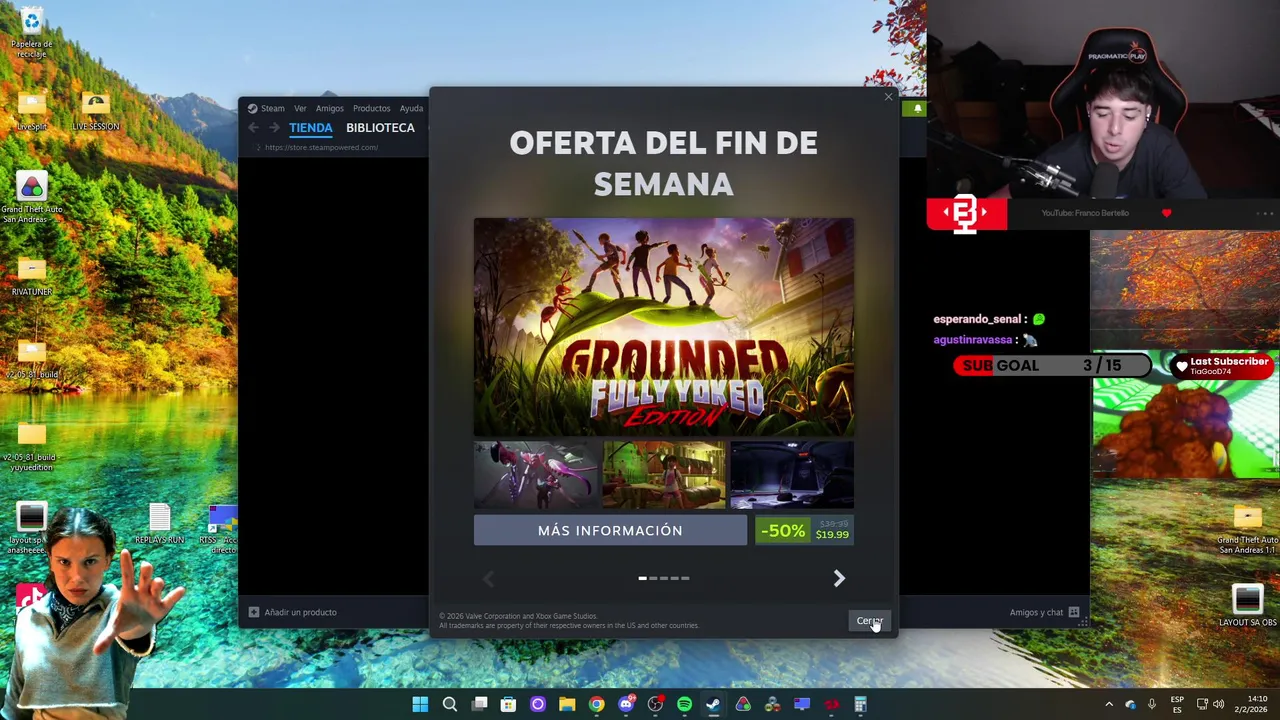Open the RIVATUNER desktop folder
Viewport: 1280px width, 720px height.
pos(32,277)
